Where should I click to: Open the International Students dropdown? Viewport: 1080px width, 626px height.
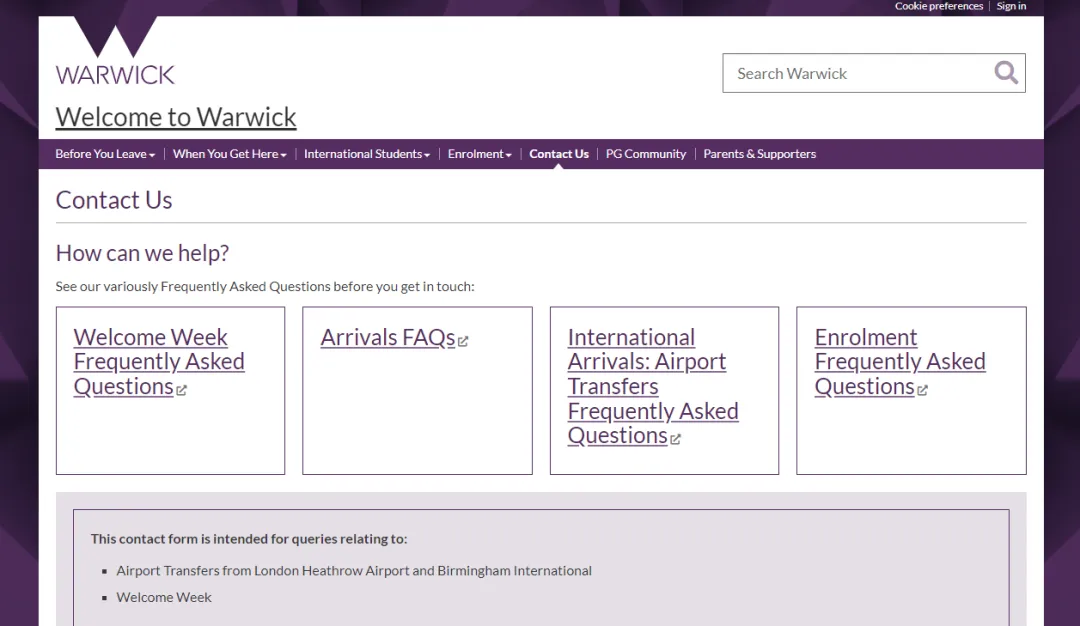[366, 154]
